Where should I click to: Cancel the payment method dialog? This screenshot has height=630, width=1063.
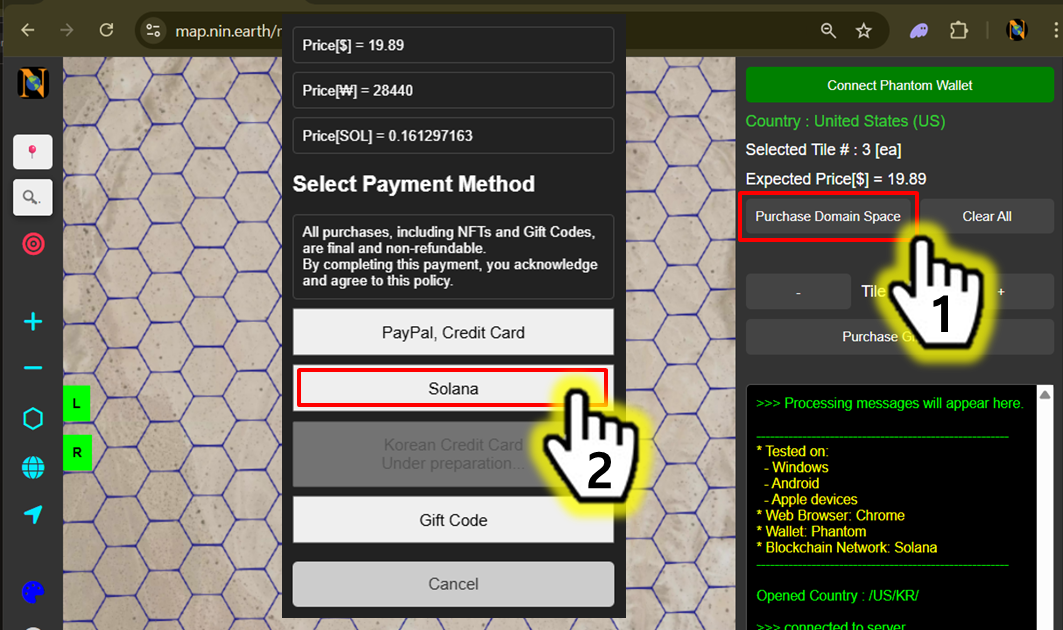coord(453,584)
